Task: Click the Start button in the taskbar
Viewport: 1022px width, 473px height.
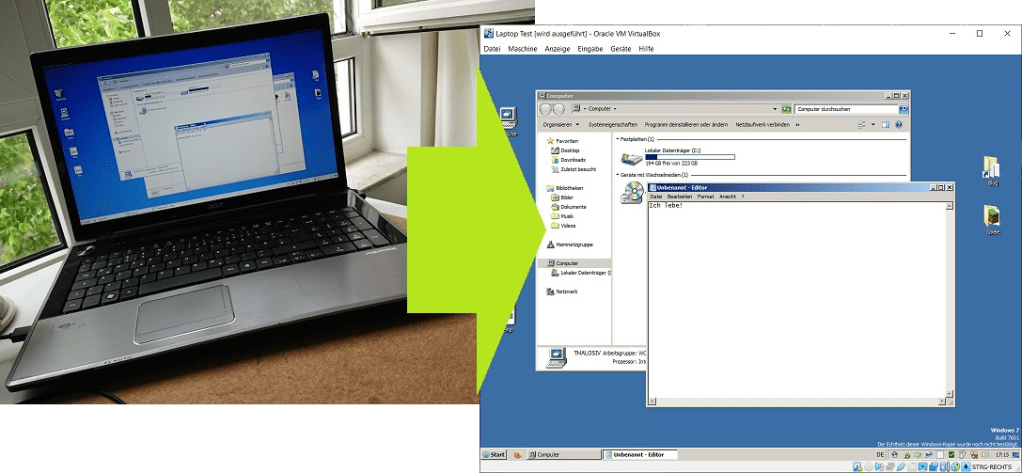Action: click(494, 455)
